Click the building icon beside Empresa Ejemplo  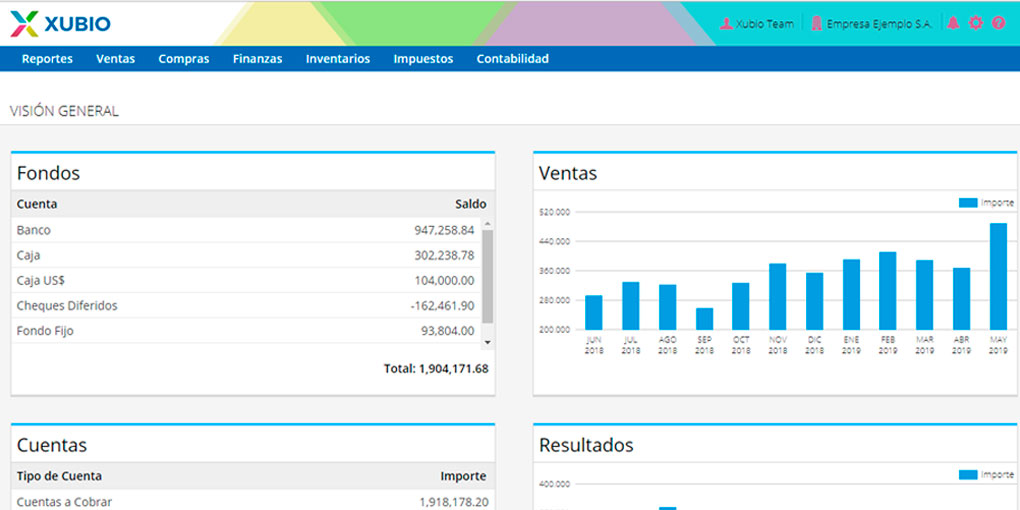[816, 23]
